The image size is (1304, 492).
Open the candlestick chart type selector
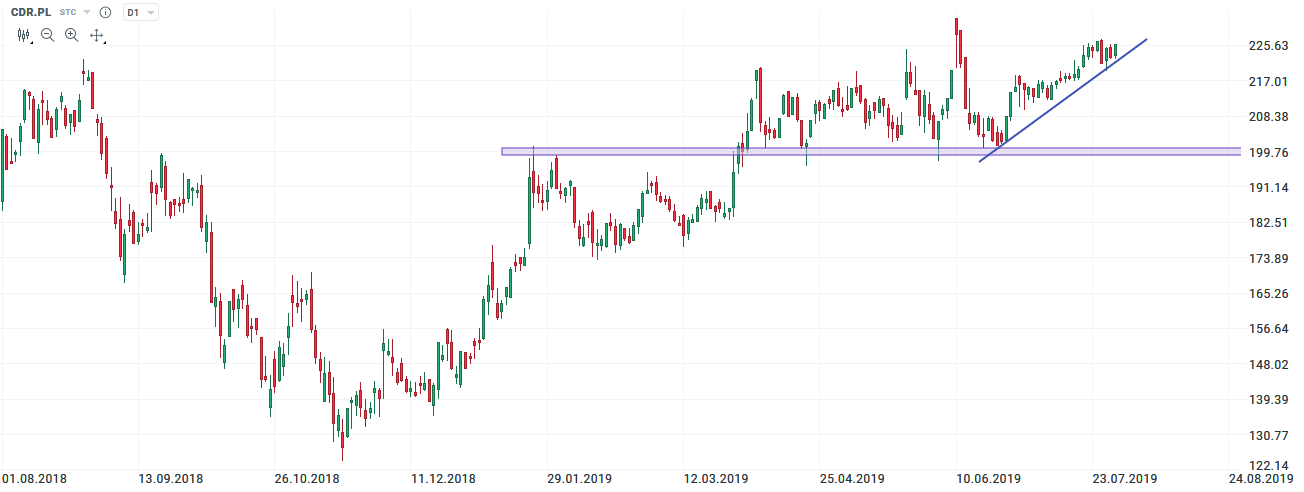(x=25, y=35)
